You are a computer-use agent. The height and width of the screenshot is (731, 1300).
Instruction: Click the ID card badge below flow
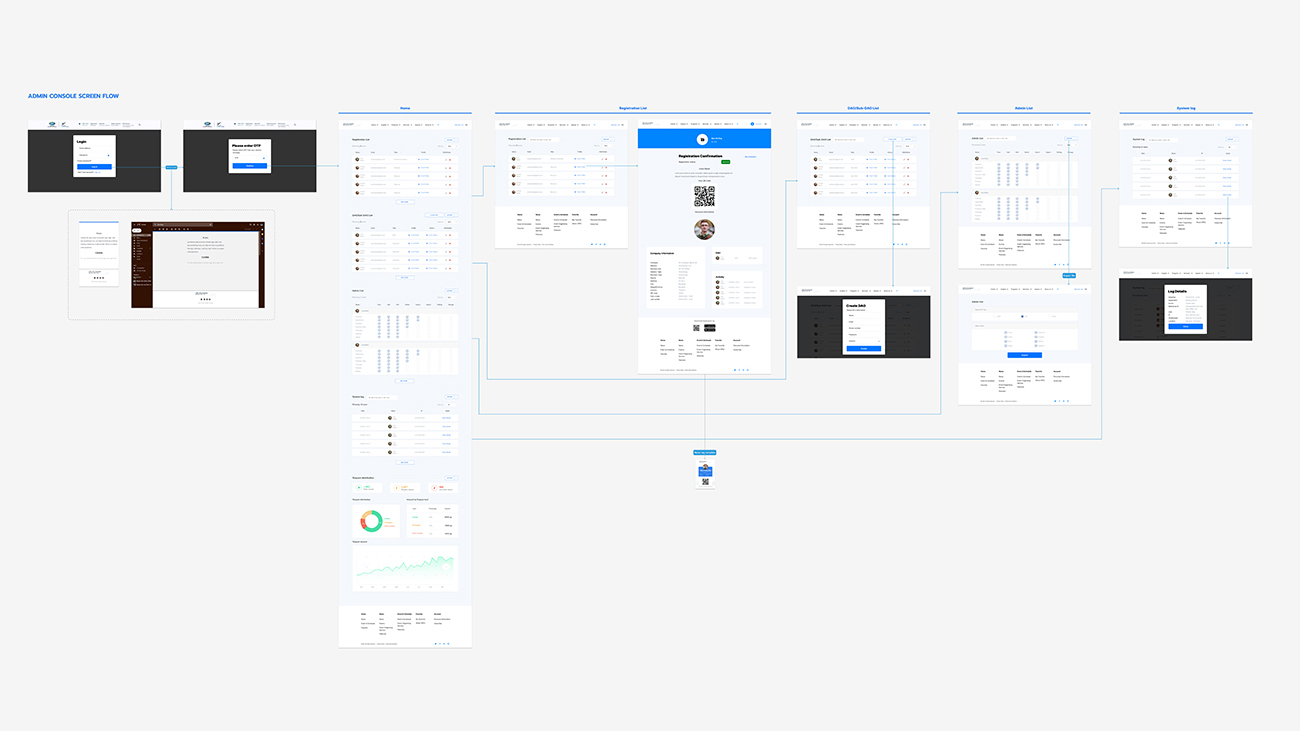705,474
